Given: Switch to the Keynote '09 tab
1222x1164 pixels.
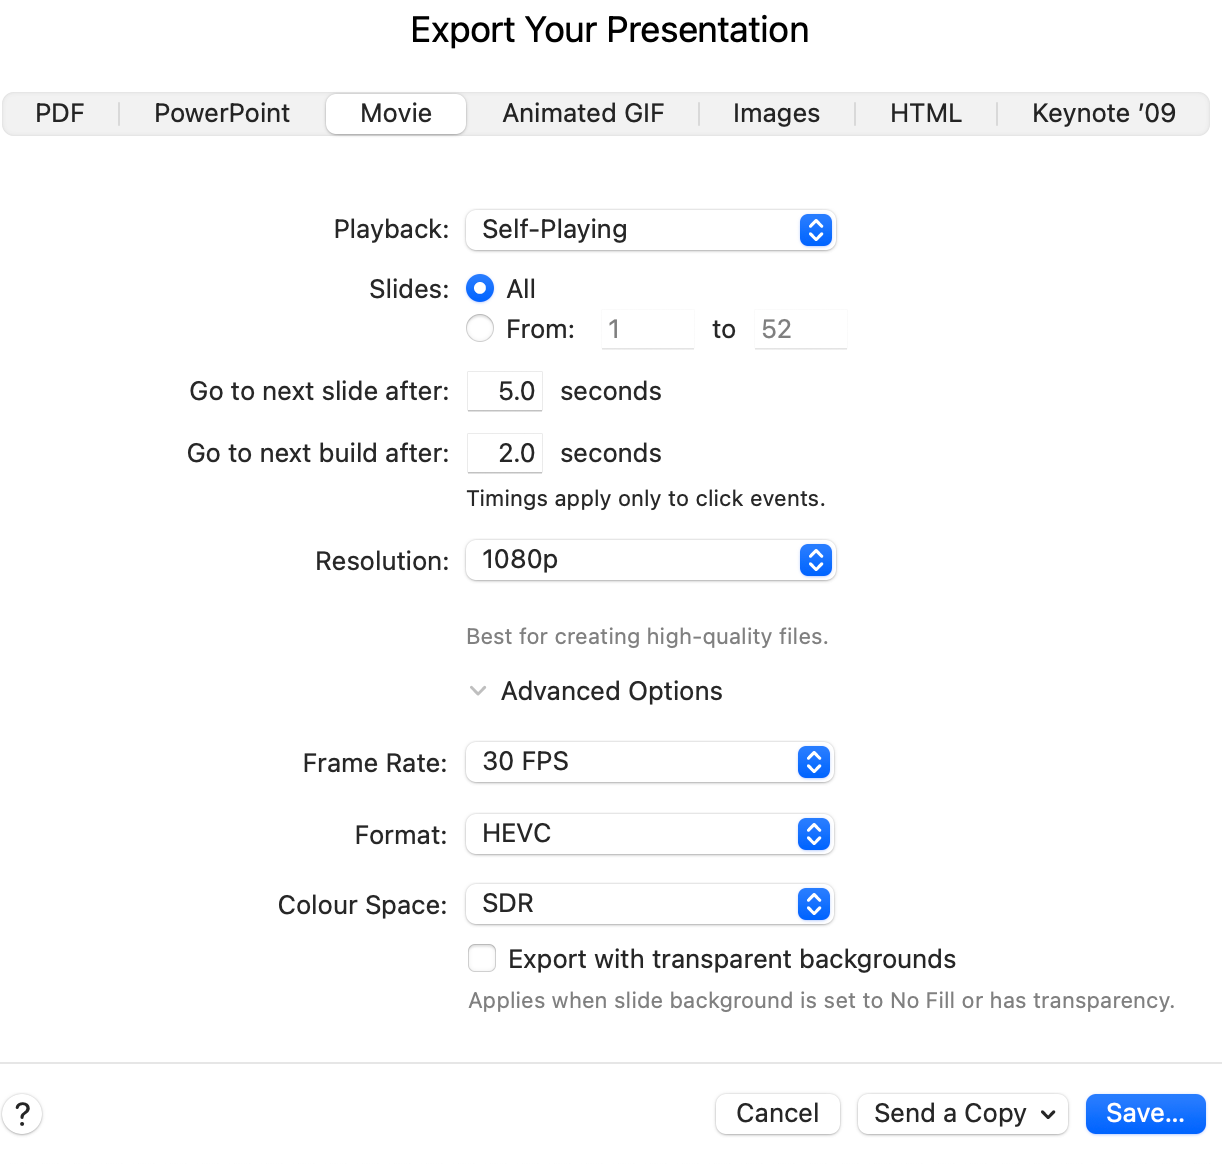Looking at the screenshot, I should click(1104, 114).
